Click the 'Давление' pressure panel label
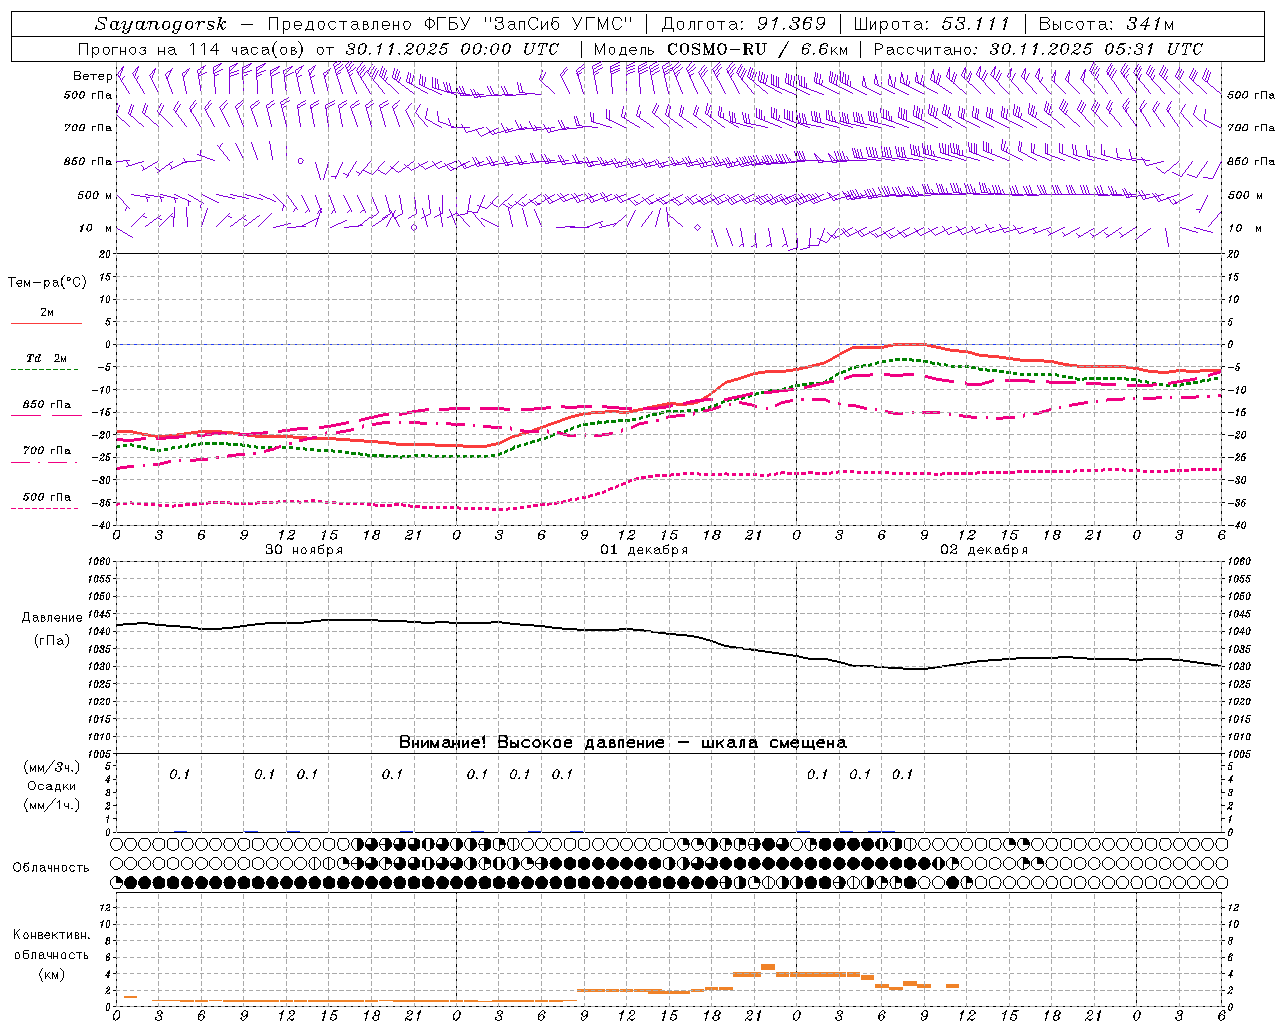The height and width of the screenshot is (1024, 1280). (52, 618)
